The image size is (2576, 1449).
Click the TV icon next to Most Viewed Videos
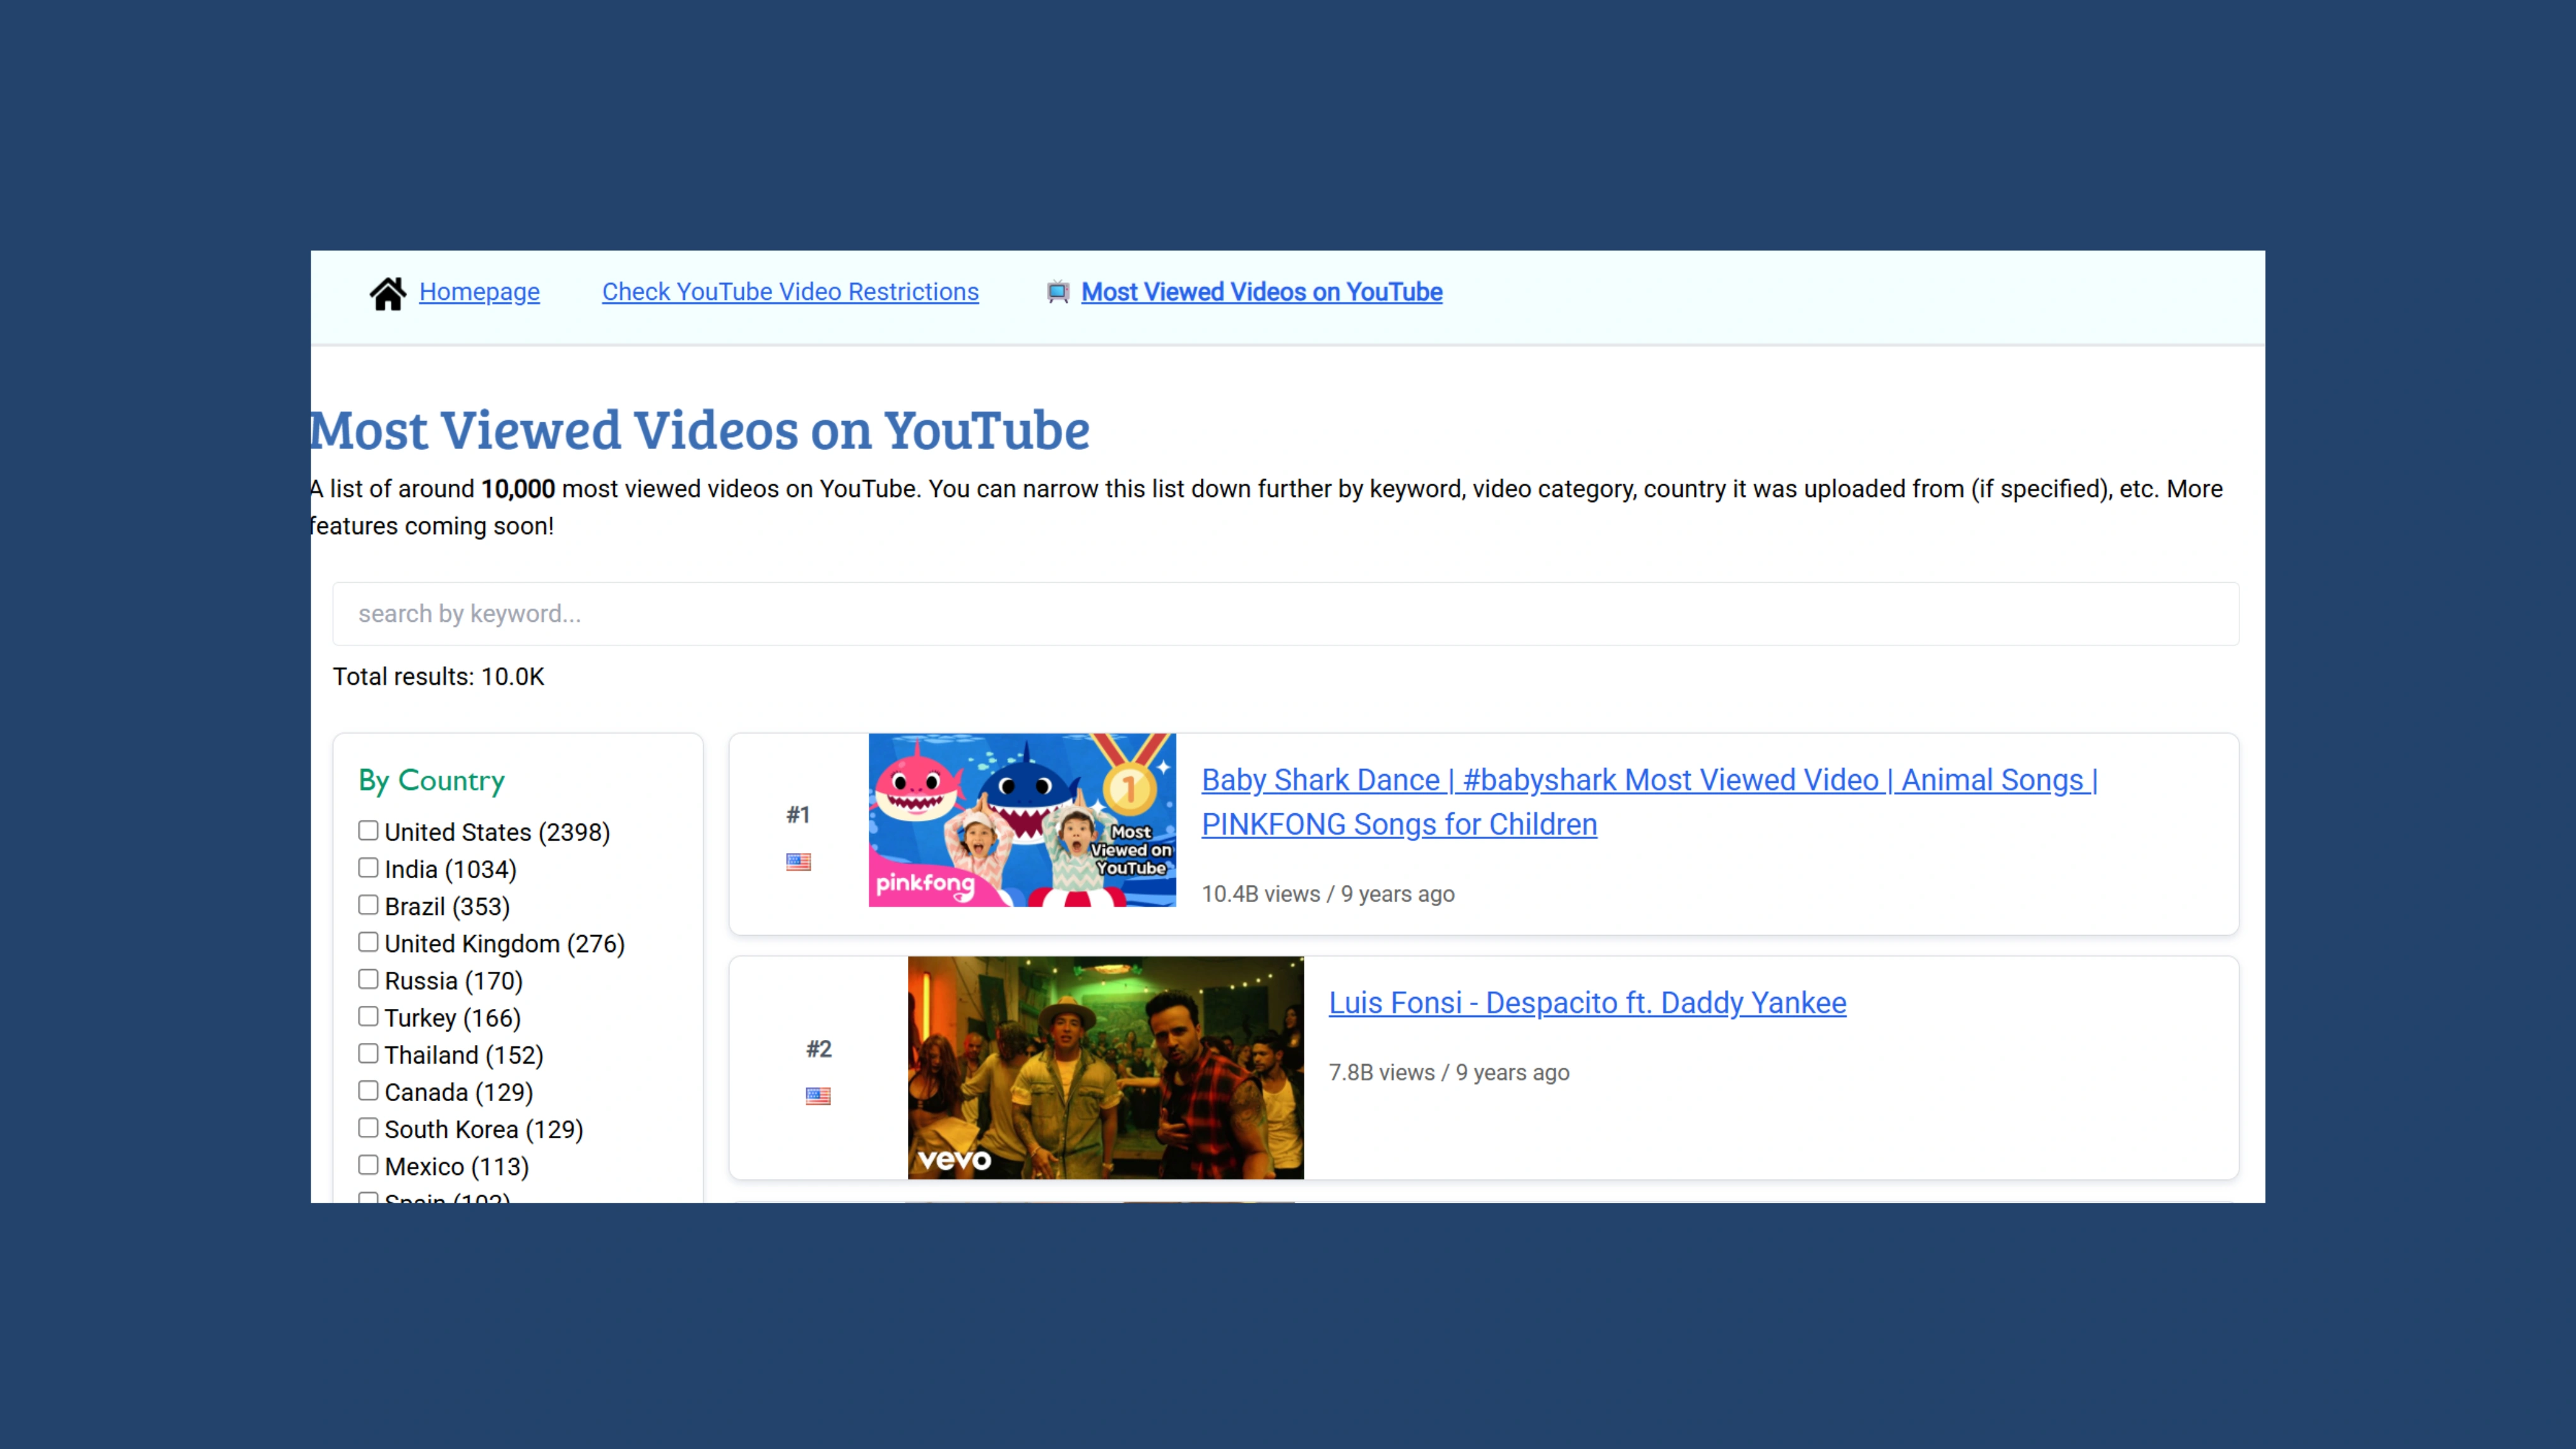coord(1058,292)
